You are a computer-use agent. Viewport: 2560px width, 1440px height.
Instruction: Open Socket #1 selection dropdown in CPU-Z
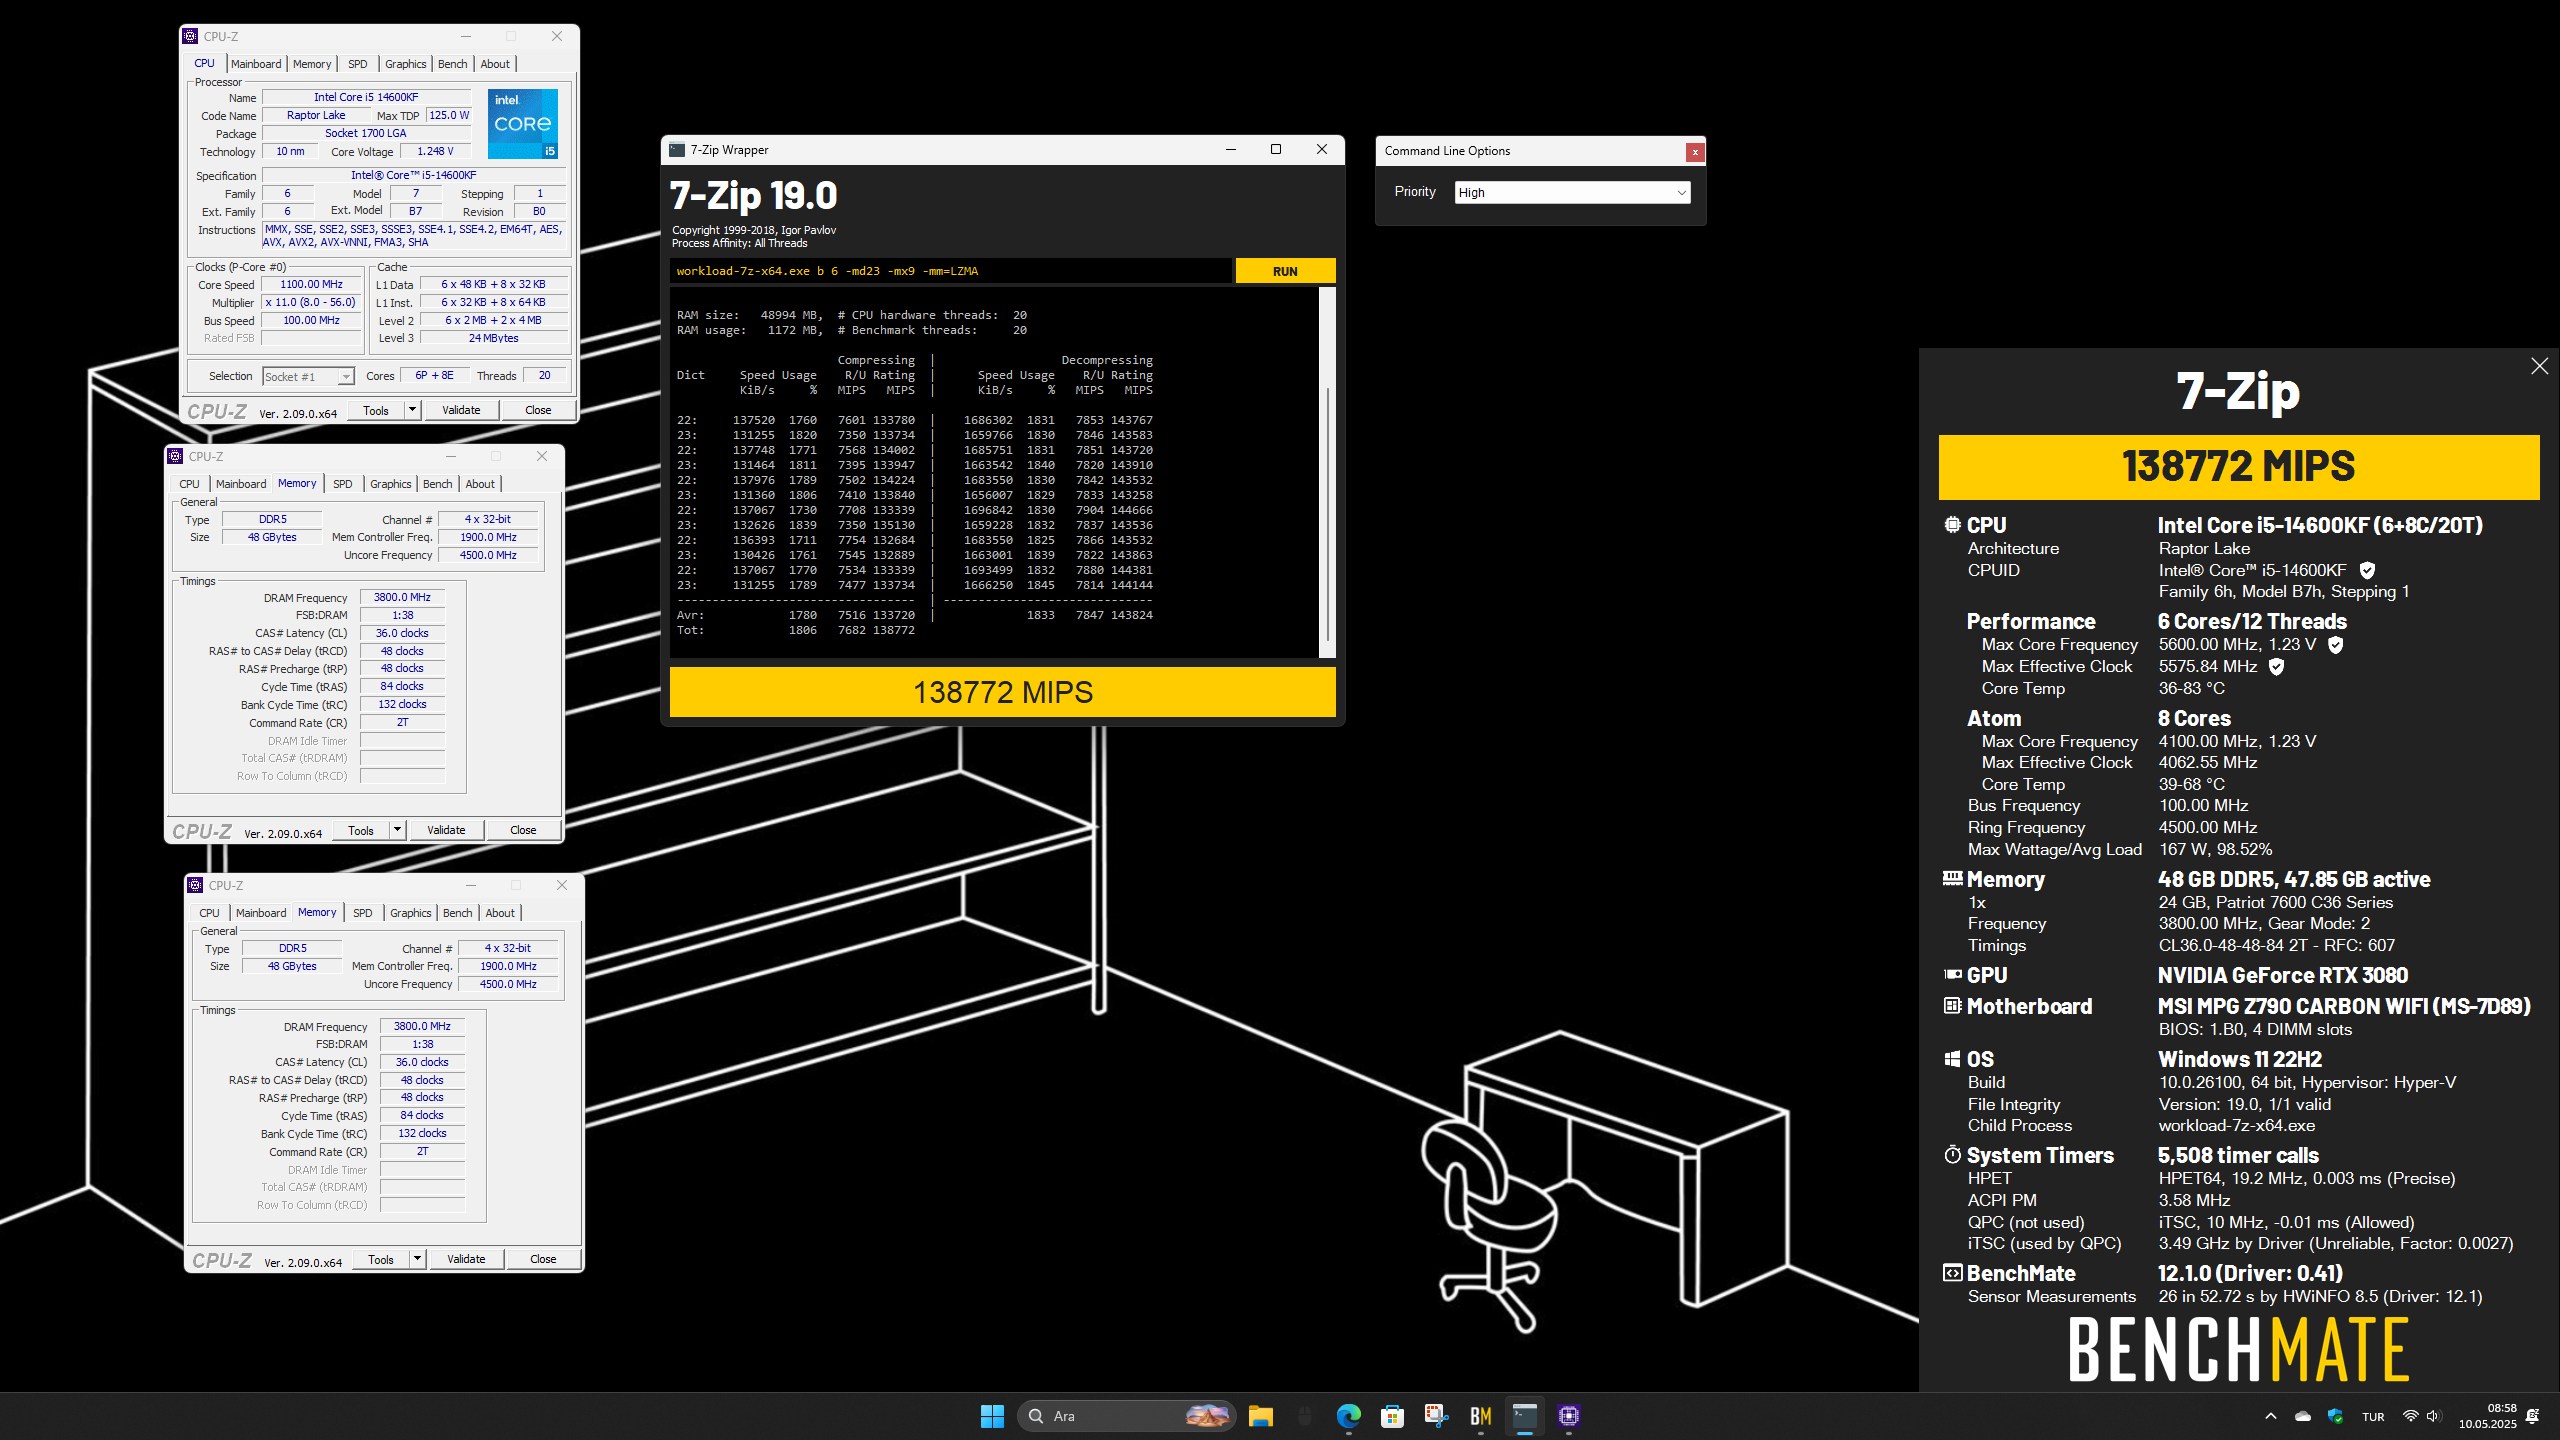[x=308, y=376]
